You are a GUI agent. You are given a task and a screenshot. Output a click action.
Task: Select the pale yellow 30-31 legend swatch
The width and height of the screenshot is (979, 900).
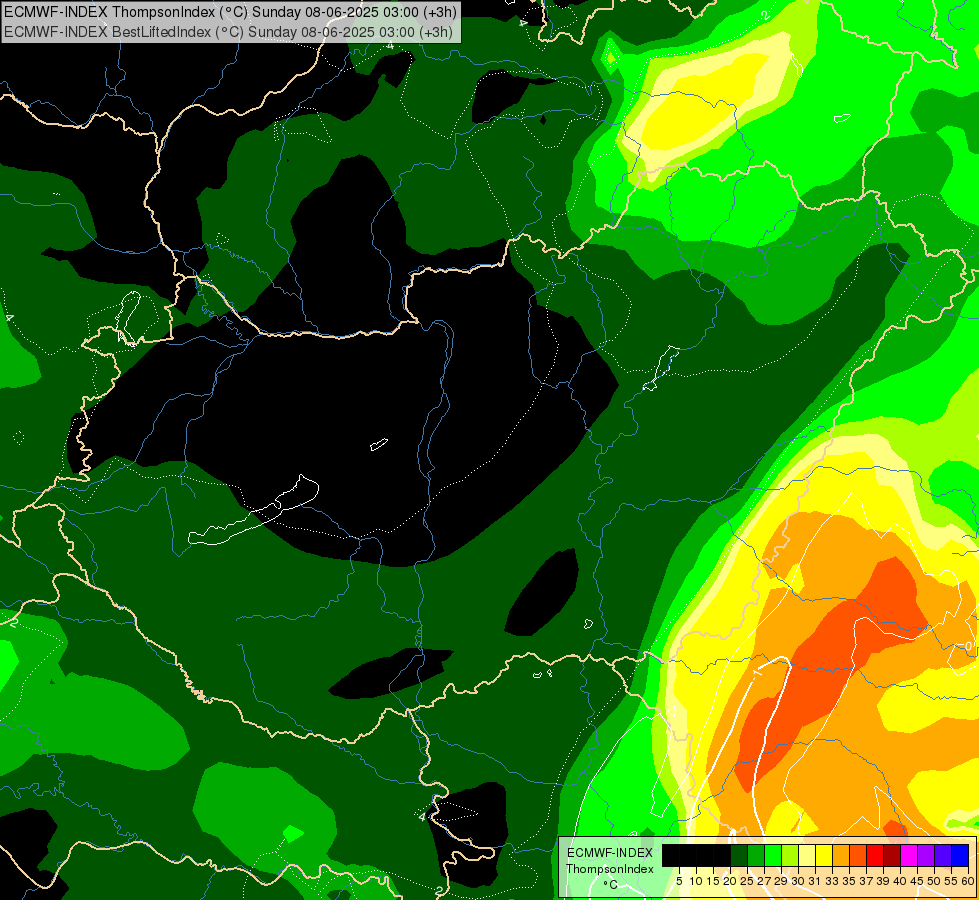click(x=807, y=855)
